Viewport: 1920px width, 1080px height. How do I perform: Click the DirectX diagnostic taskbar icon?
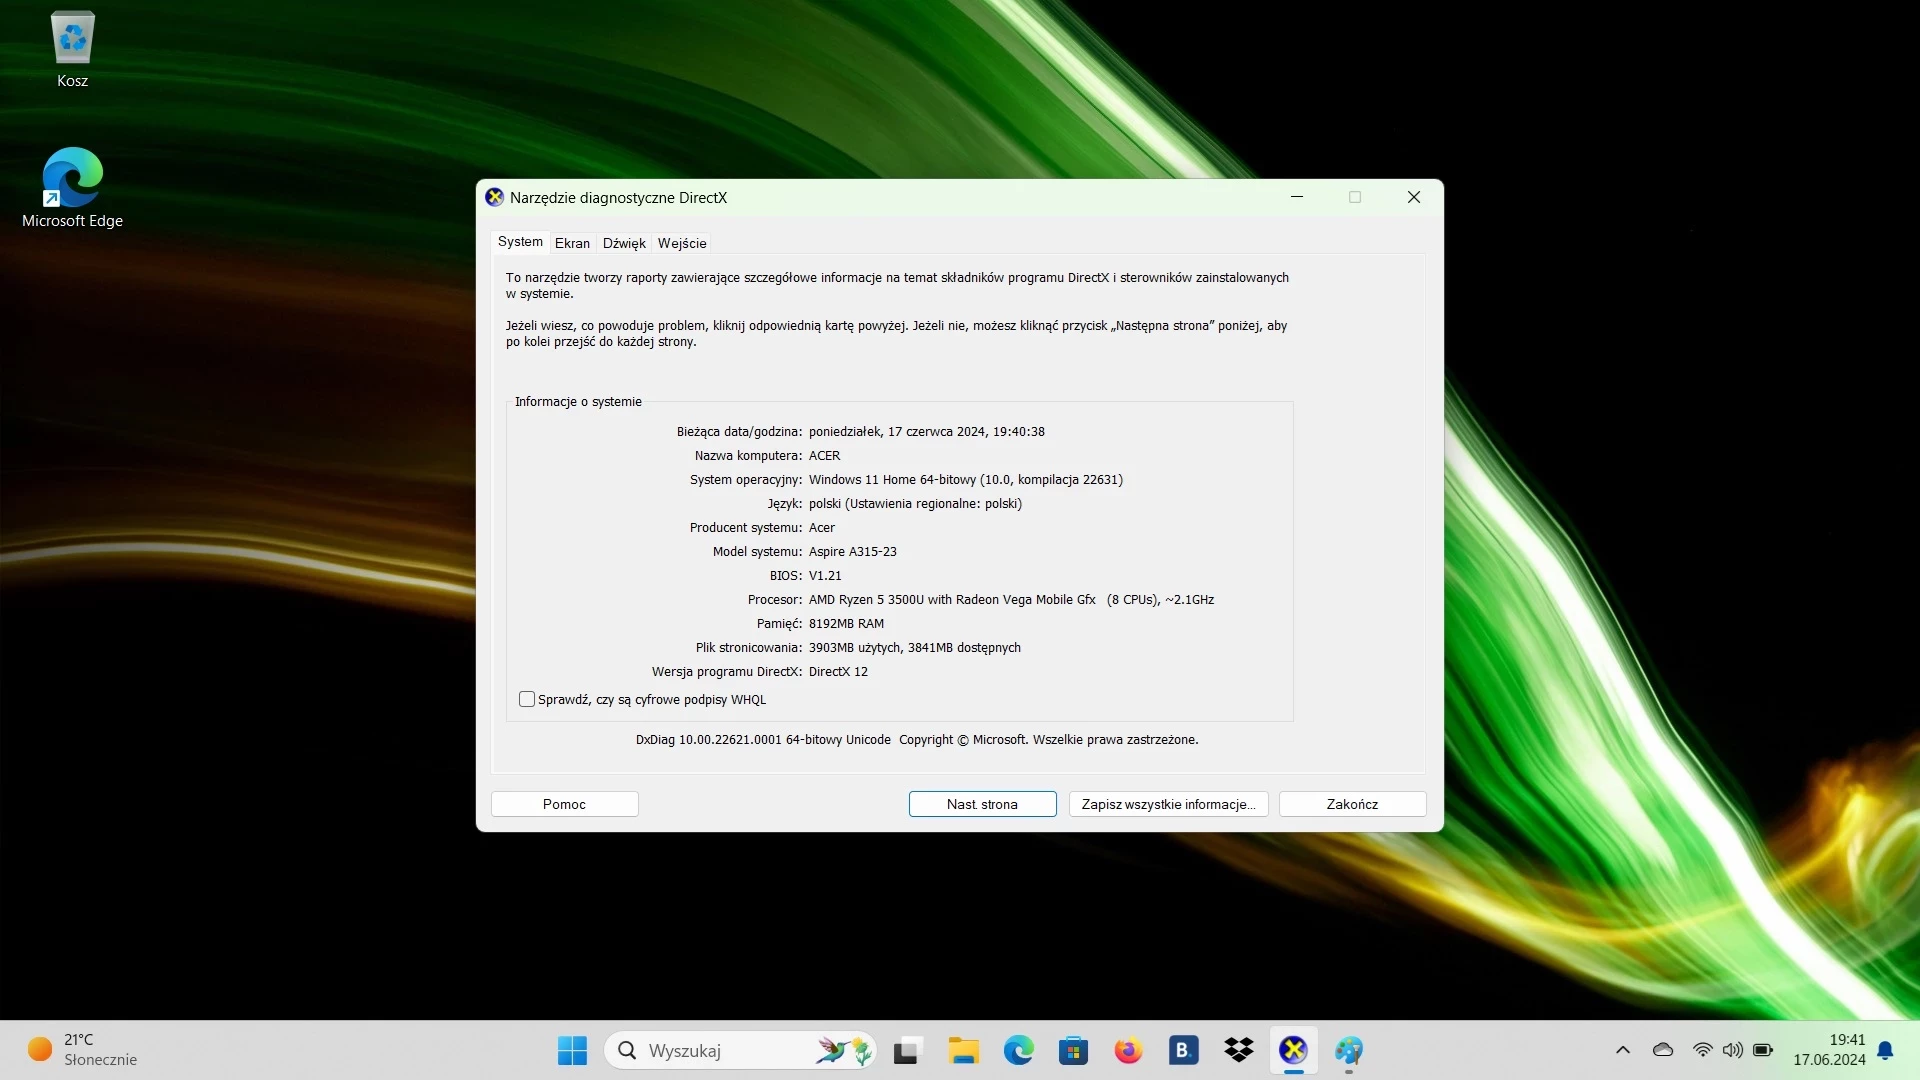pos(1293,1050)
